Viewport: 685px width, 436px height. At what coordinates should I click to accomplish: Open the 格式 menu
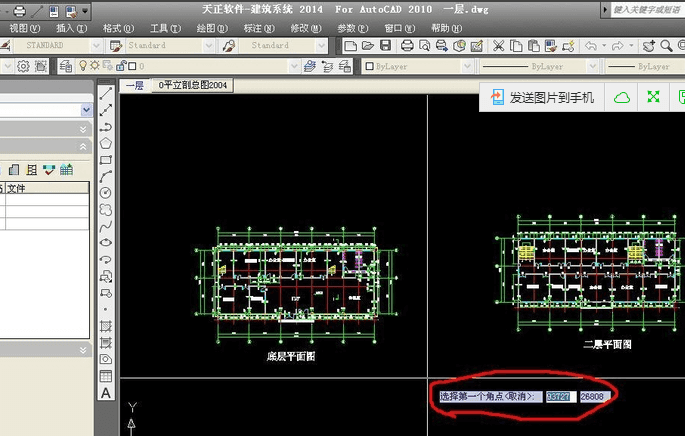tap(118, 28)
